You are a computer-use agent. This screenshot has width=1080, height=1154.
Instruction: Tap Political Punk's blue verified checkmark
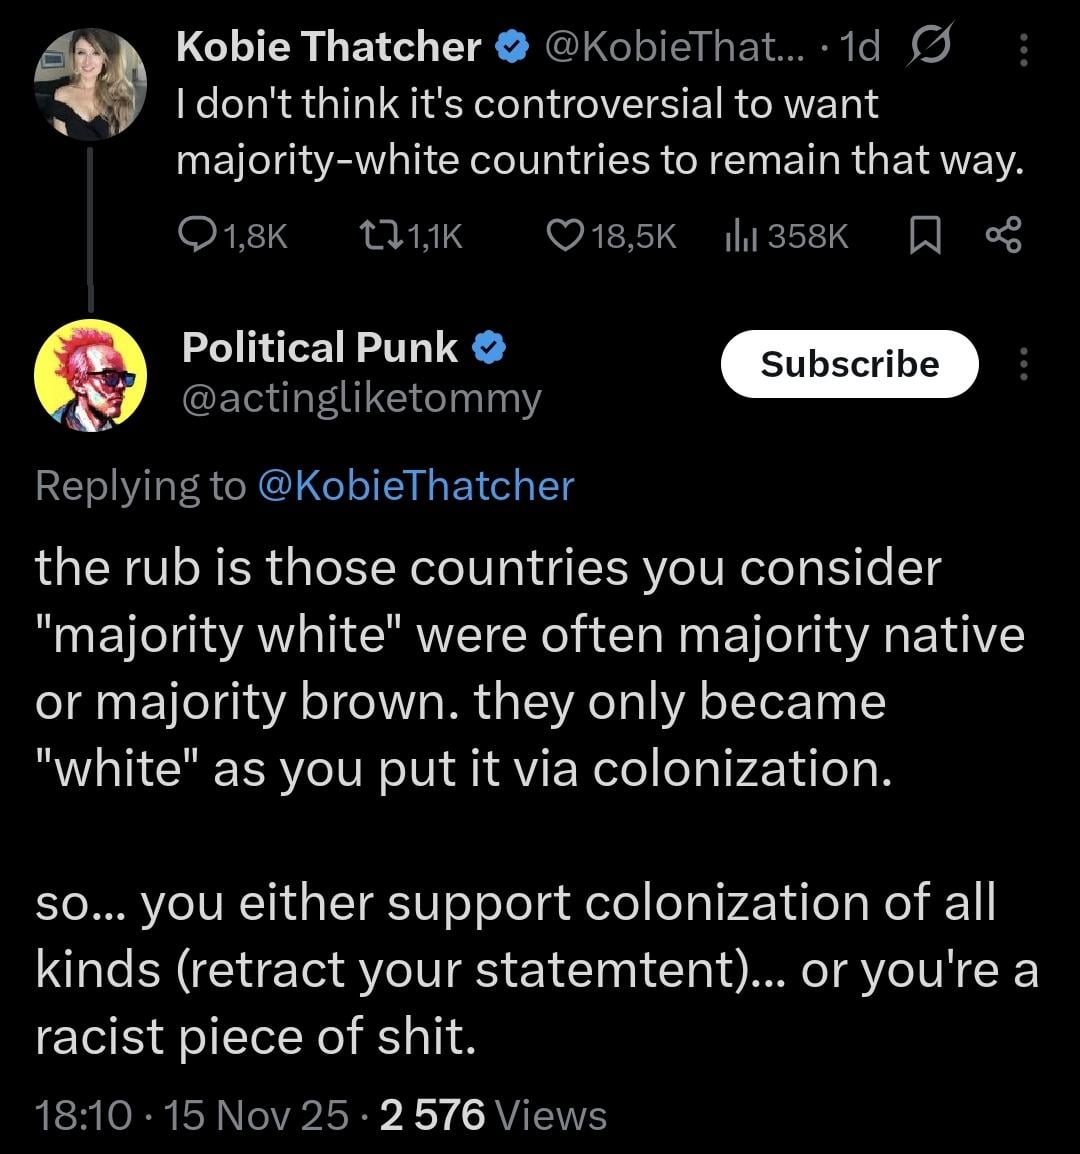(488, 348)
